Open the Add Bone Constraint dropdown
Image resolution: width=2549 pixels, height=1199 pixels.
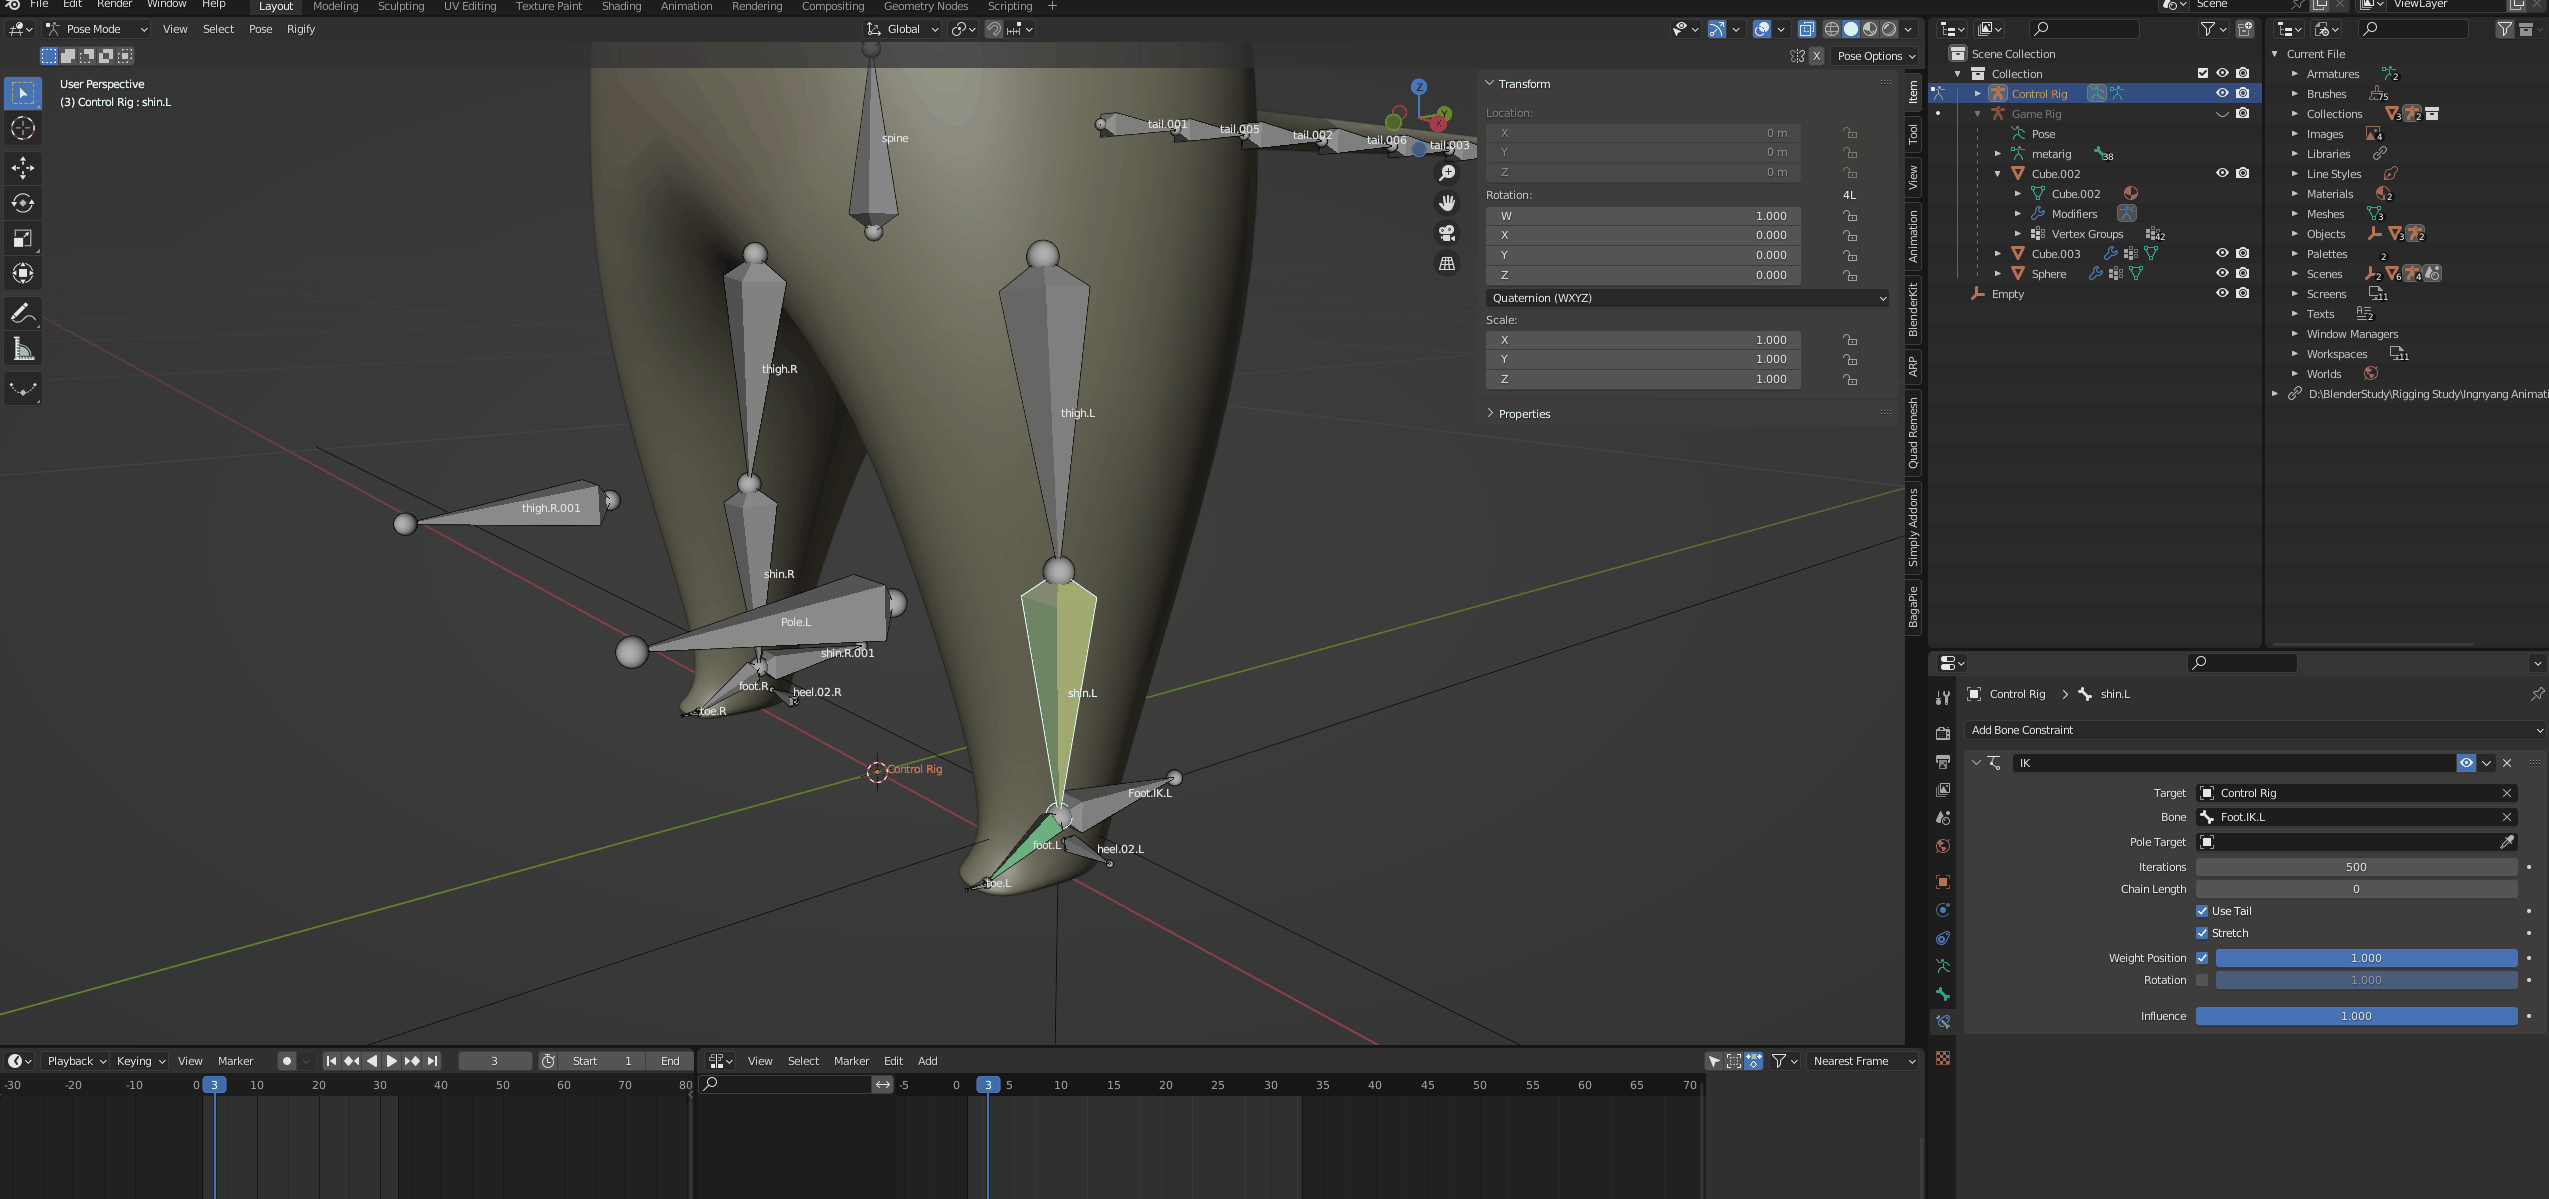click(2253, 730)
